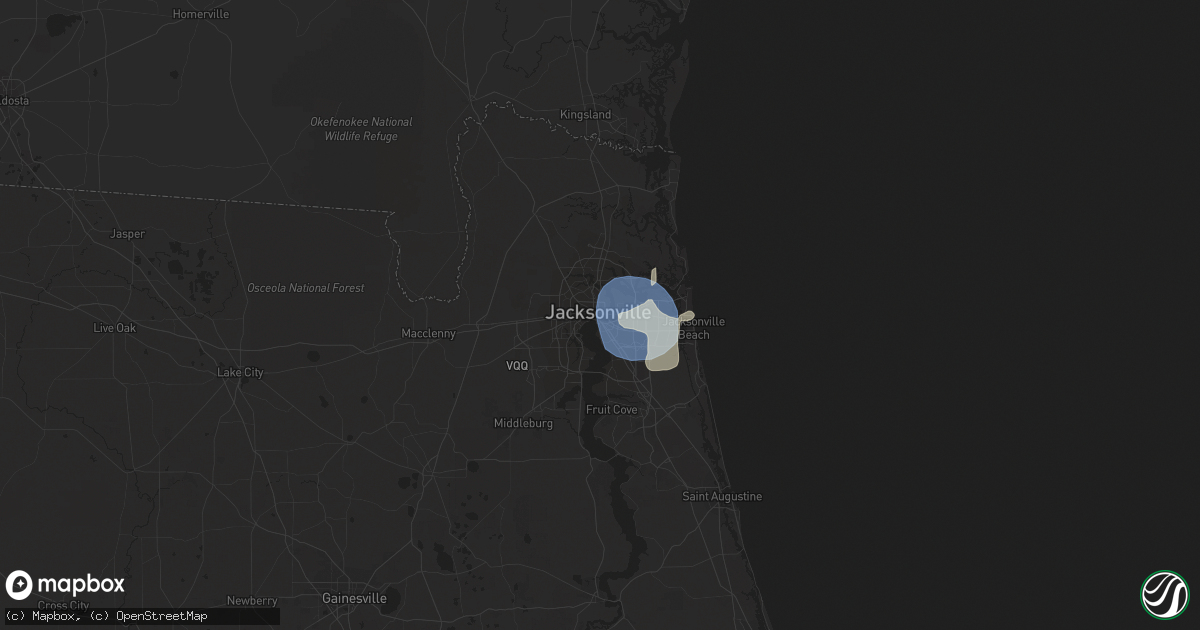1200x630 pixels.
Task: Click the Fruit Cove label
Action: [612, 410]
